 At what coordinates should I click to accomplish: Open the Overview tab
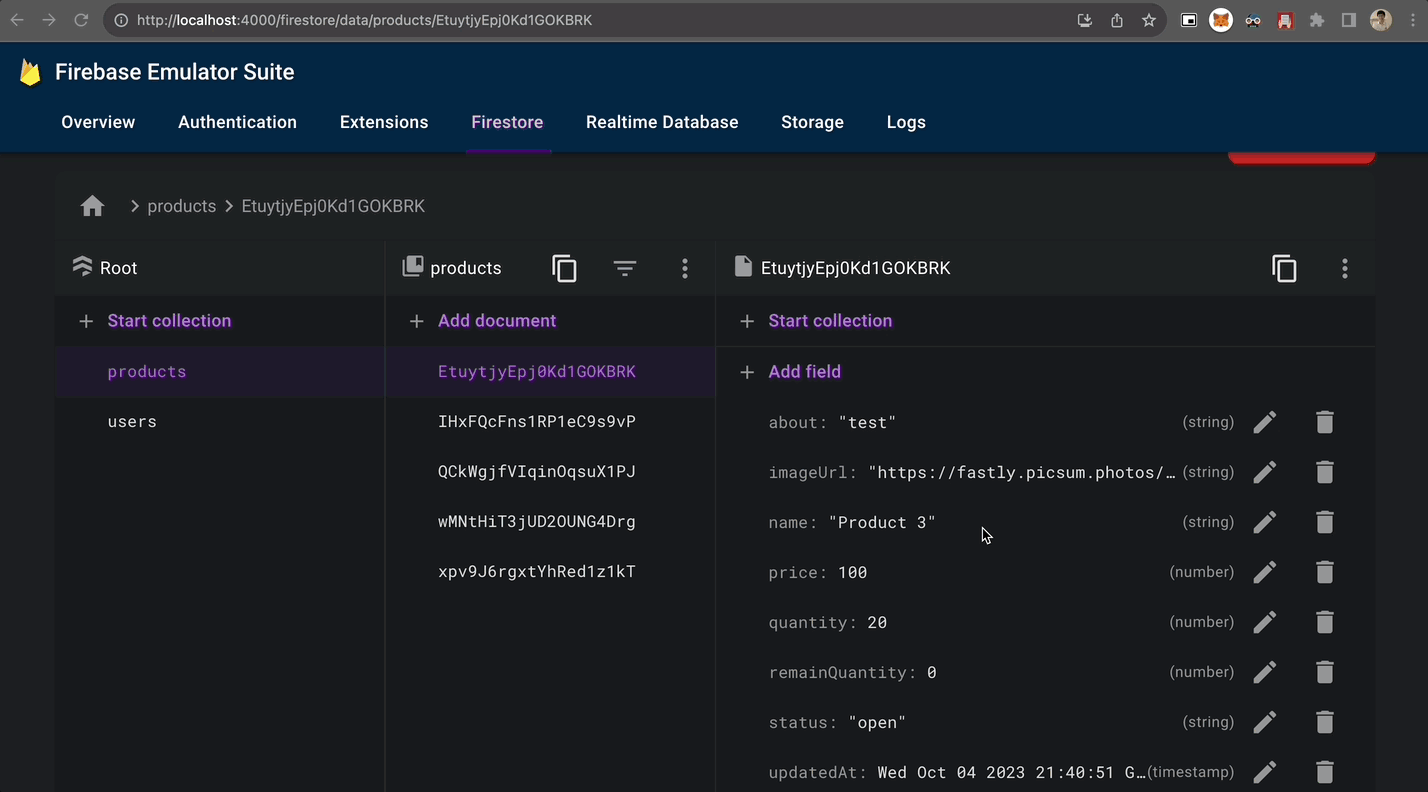click(x=98, y=122)
